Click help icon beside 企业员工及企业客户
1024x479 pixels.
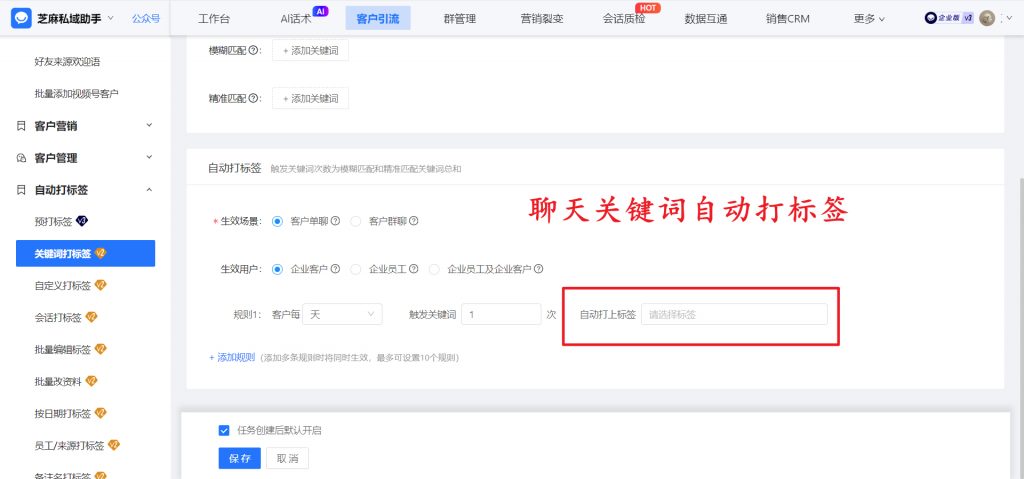538,269
